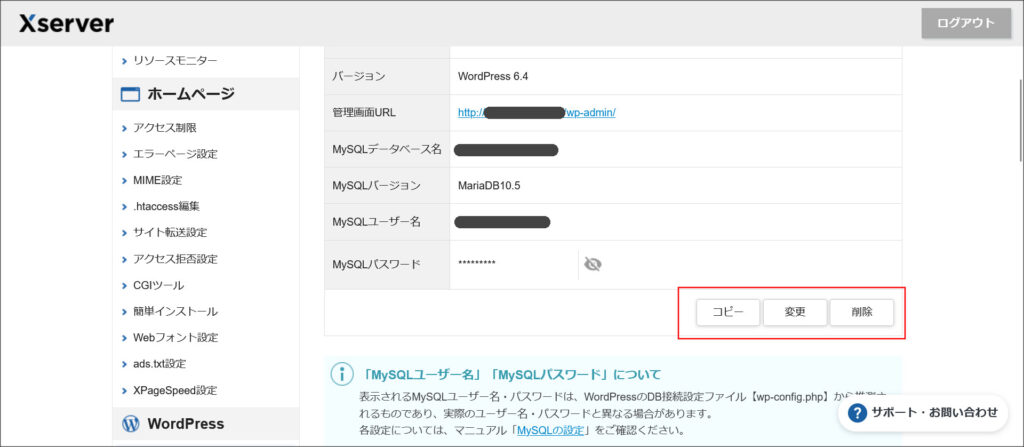
Task: Click the 変更 button
Action: click(x=795, y=312)
